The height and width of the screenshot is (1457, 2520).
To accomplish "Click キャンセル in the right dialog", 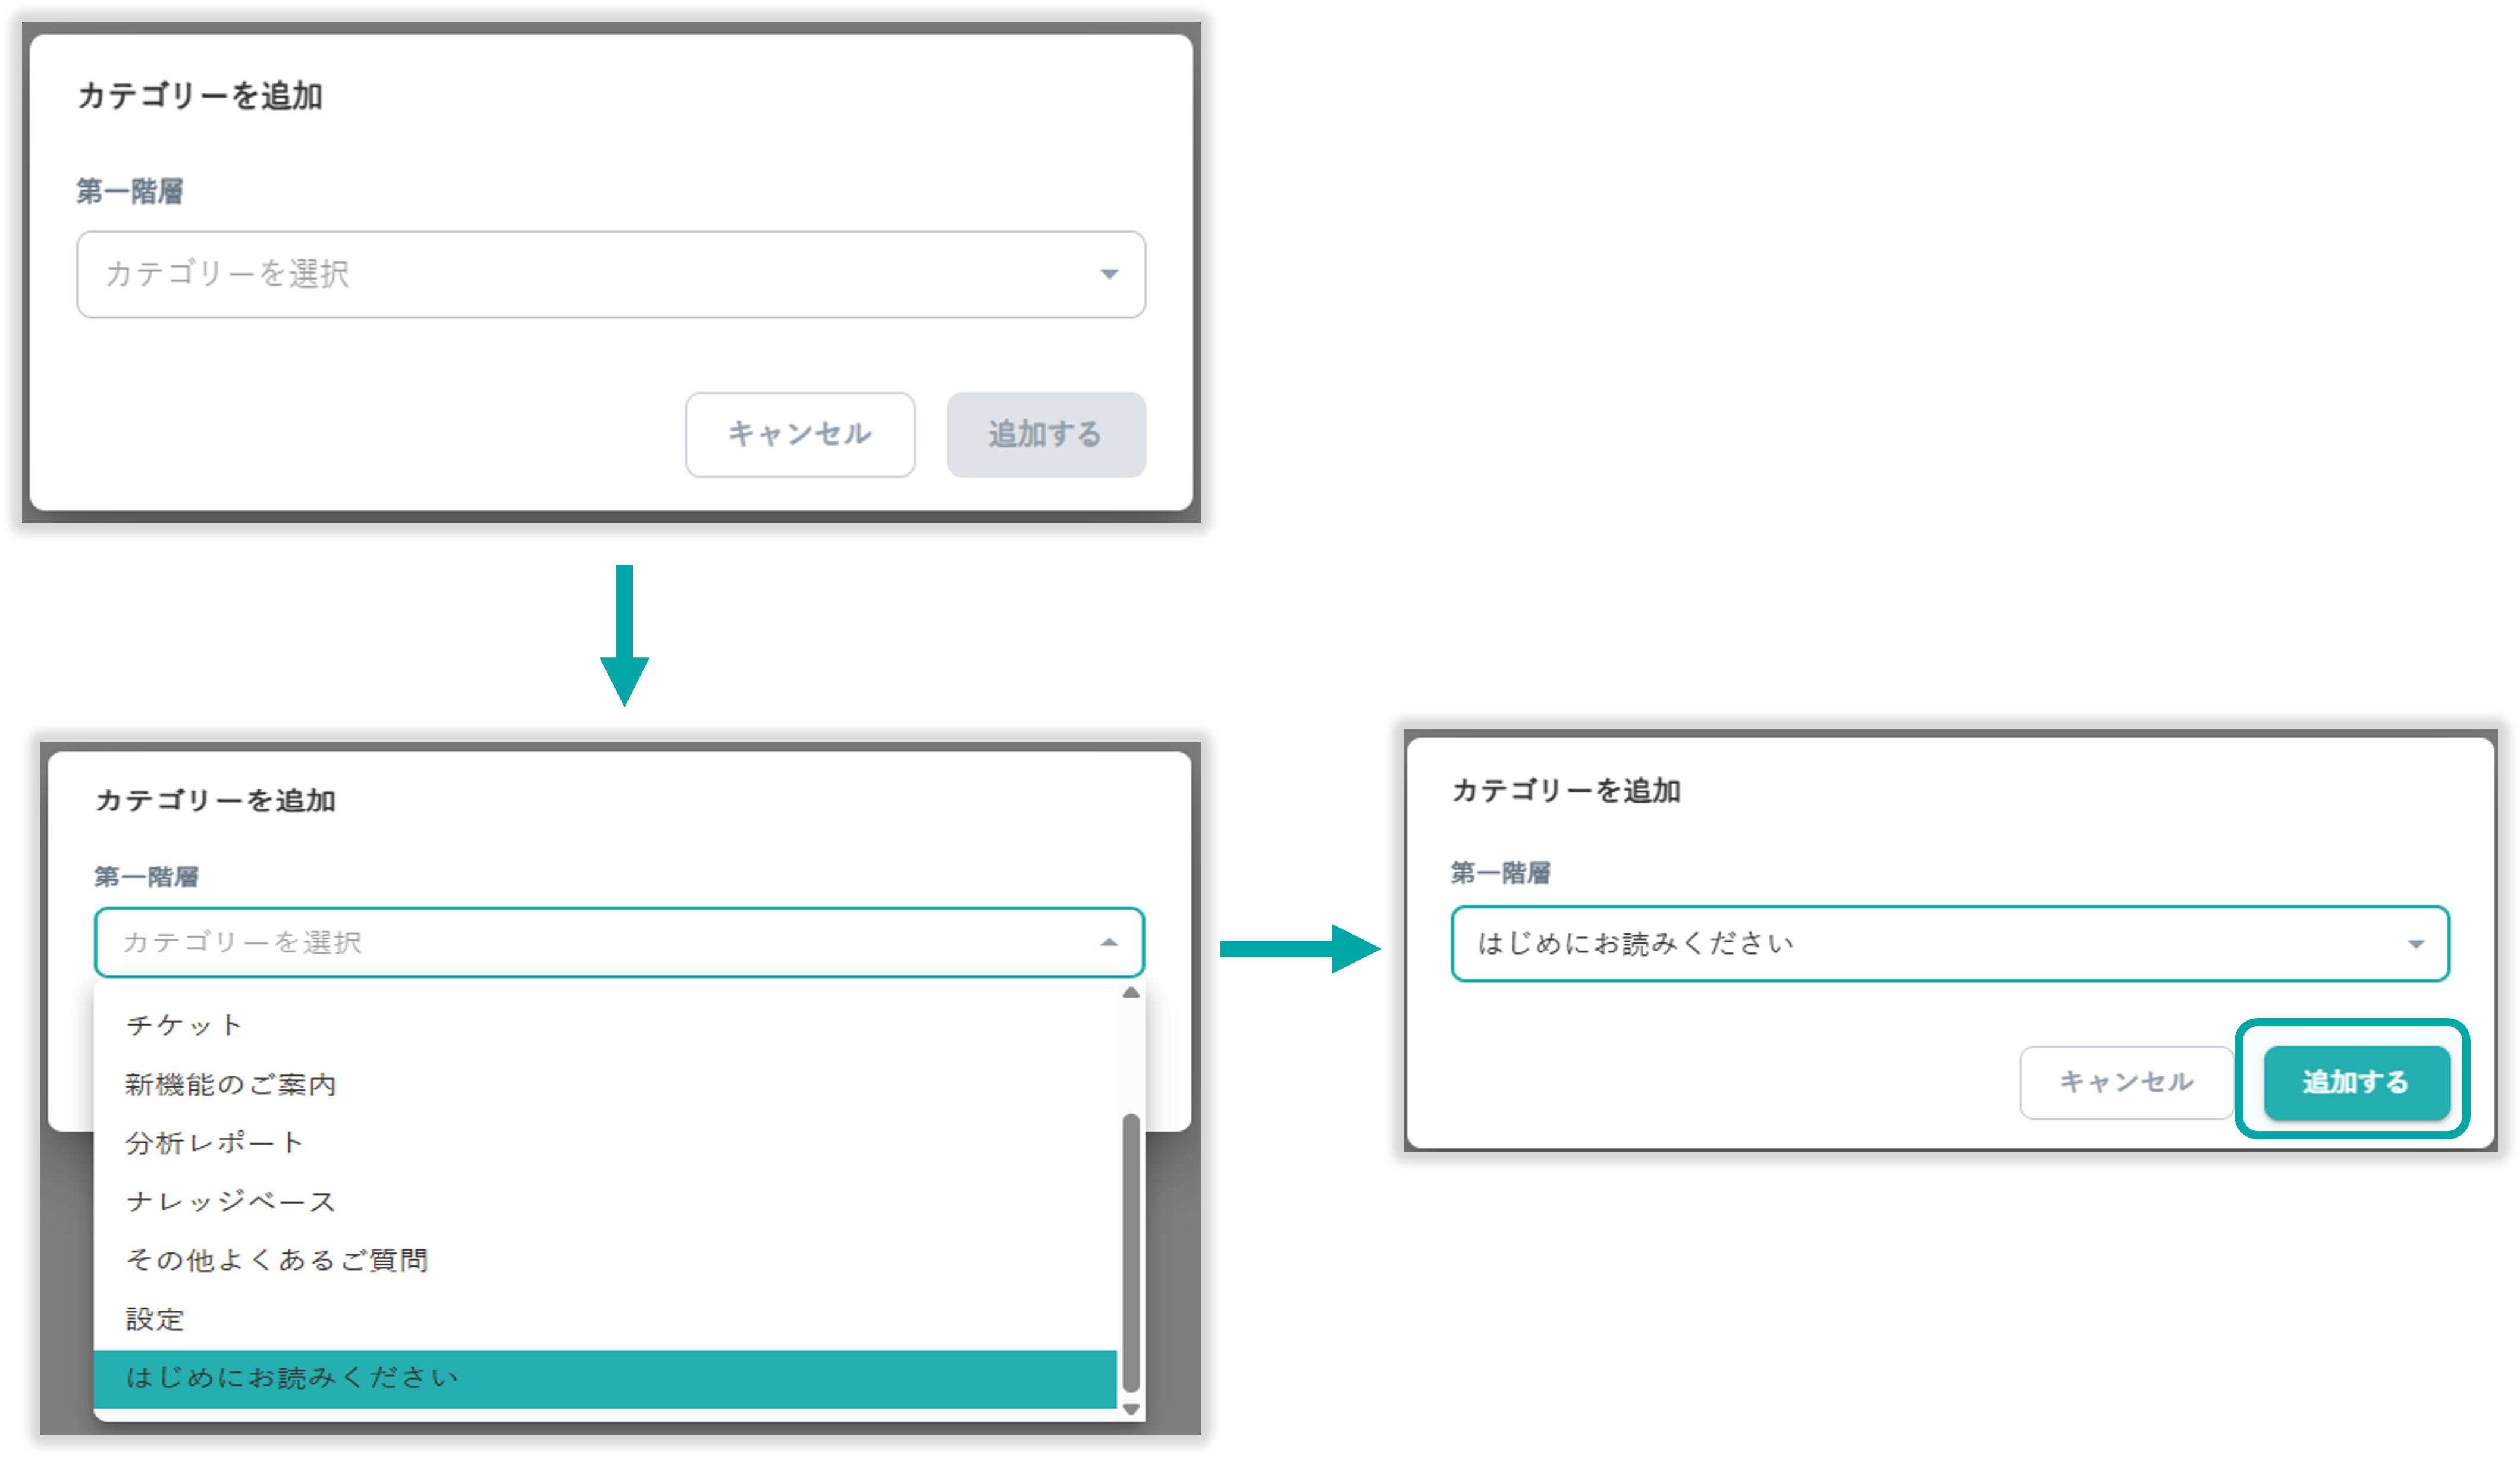I will [2125, 1082].
